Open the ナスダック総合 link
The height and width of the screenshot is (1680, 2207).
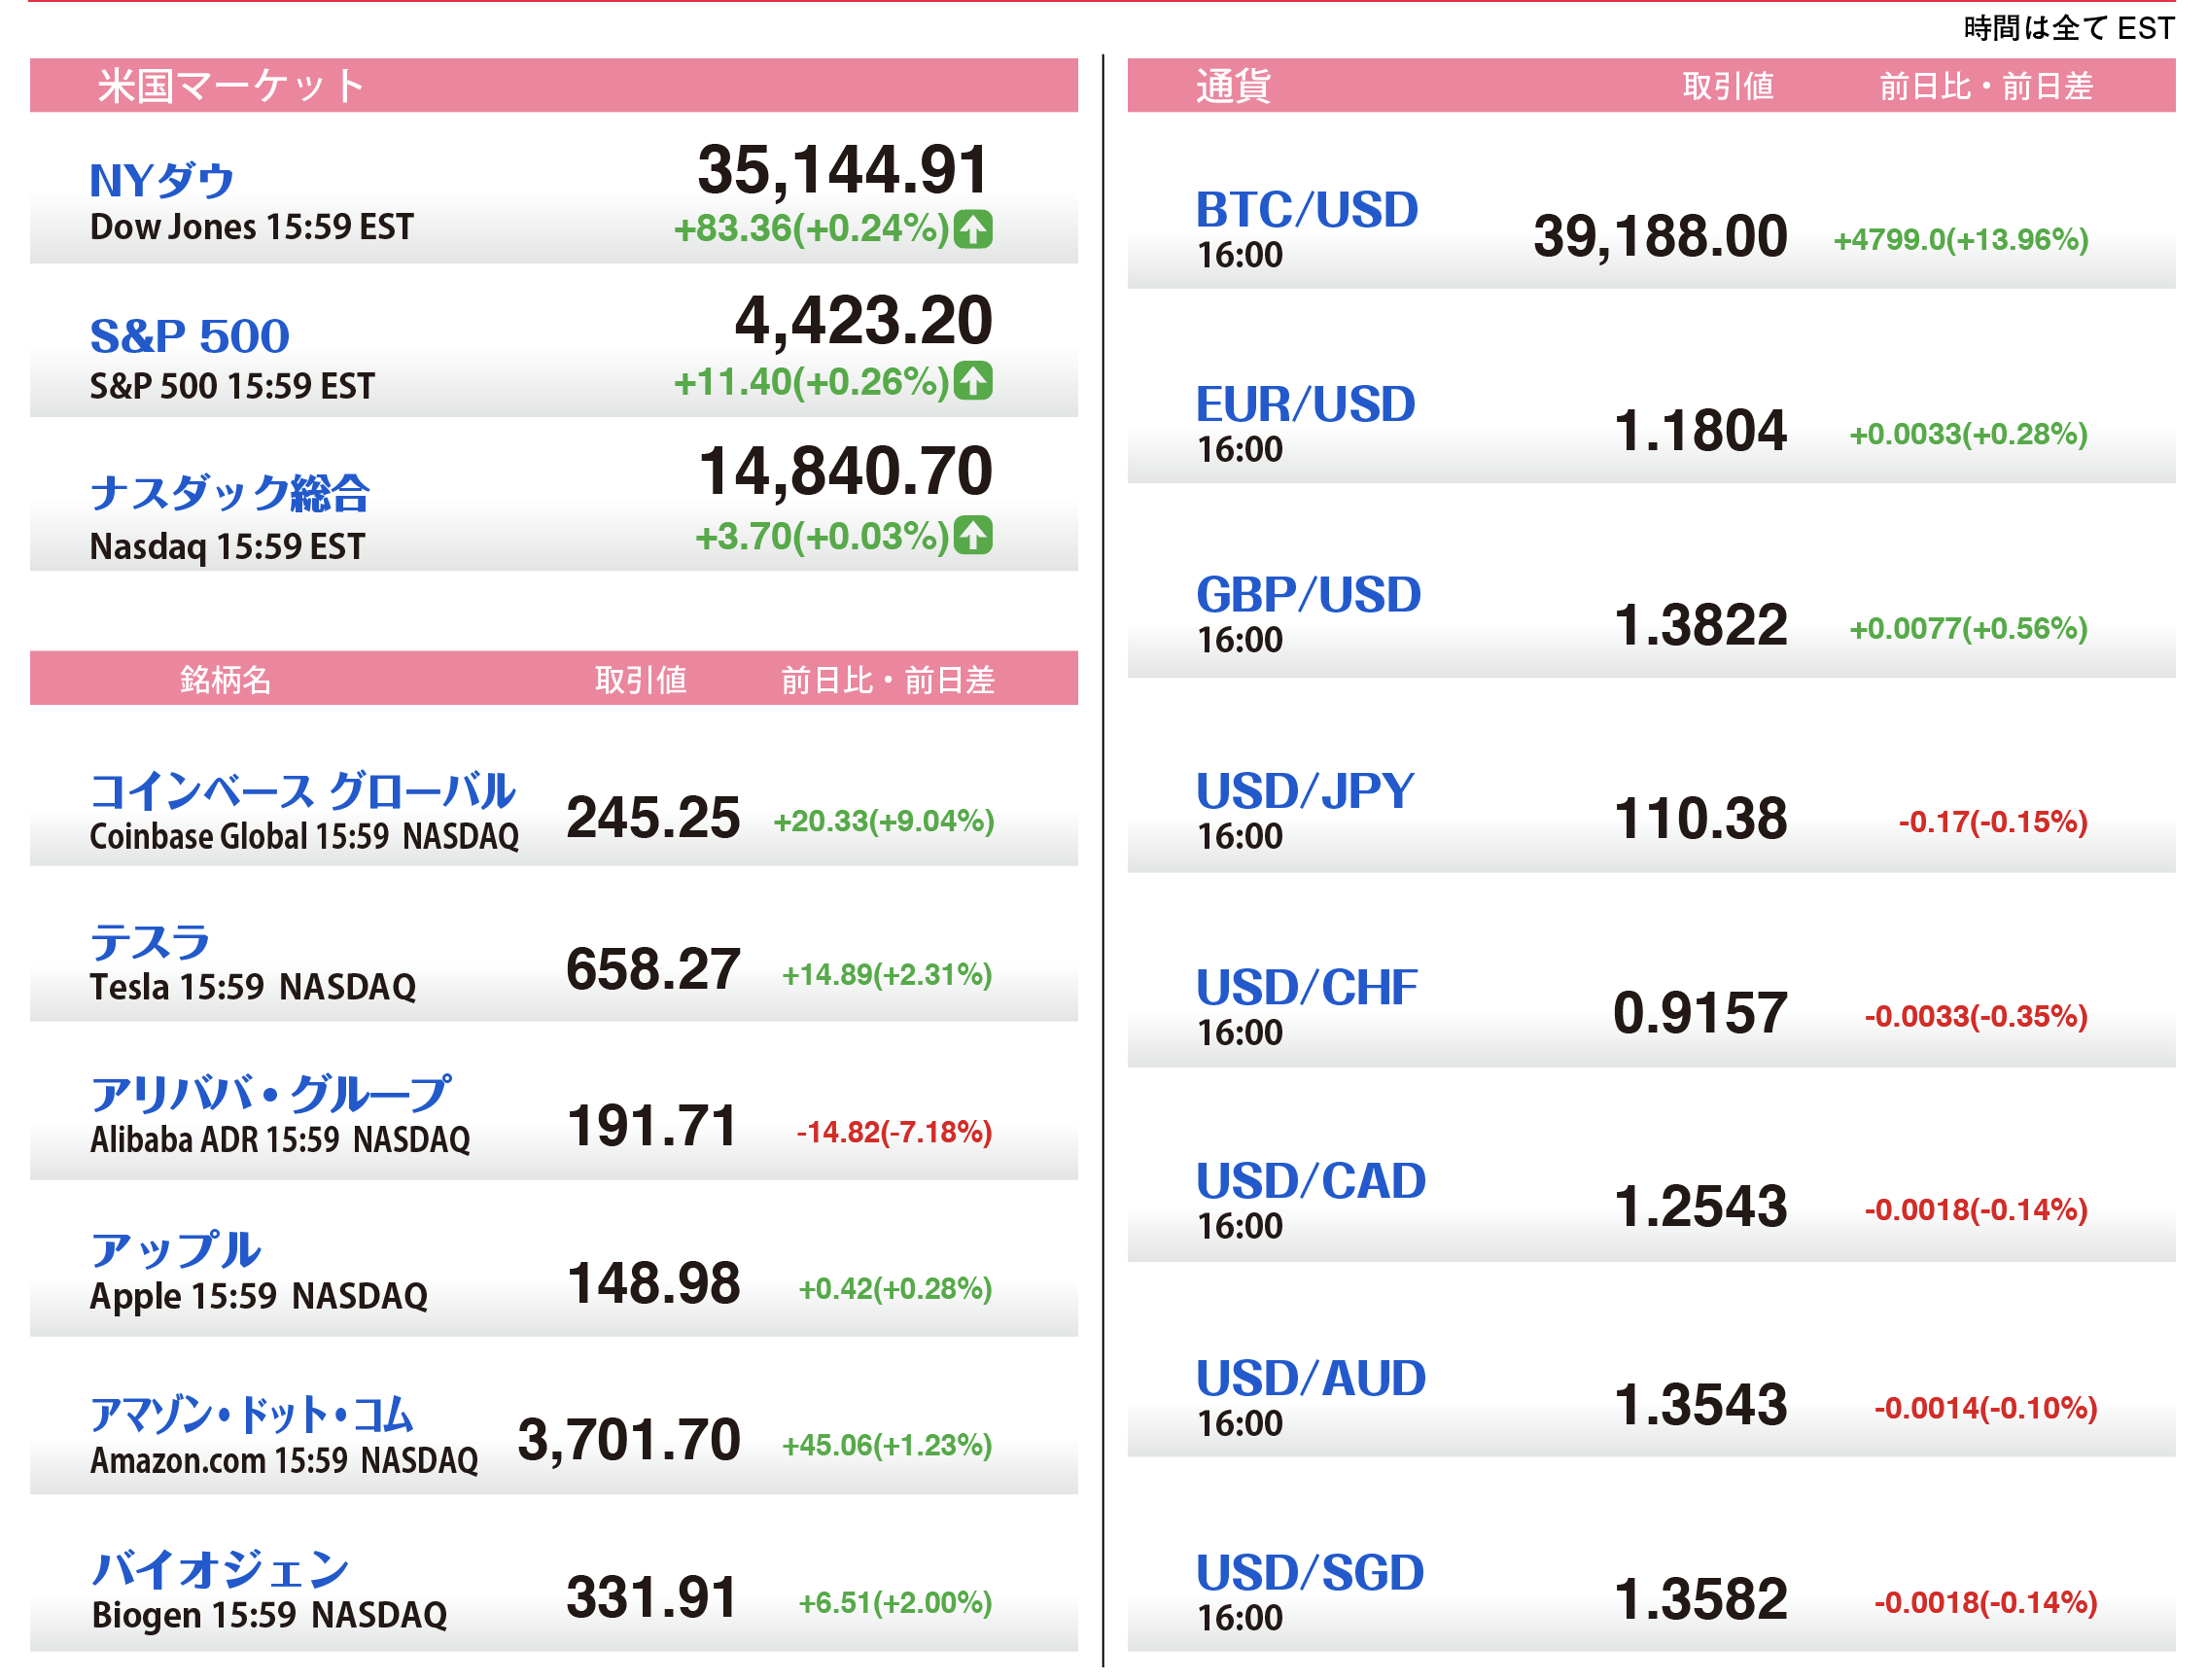point(229,493)
